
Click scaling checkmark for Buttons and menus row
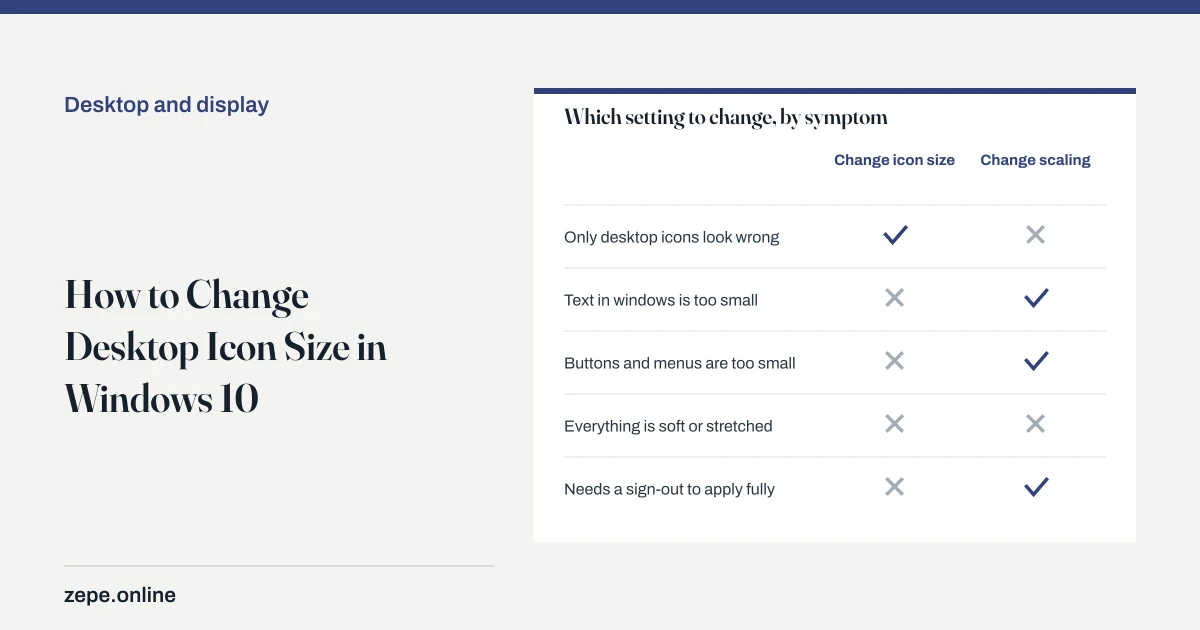click(x=1036, y=361)
